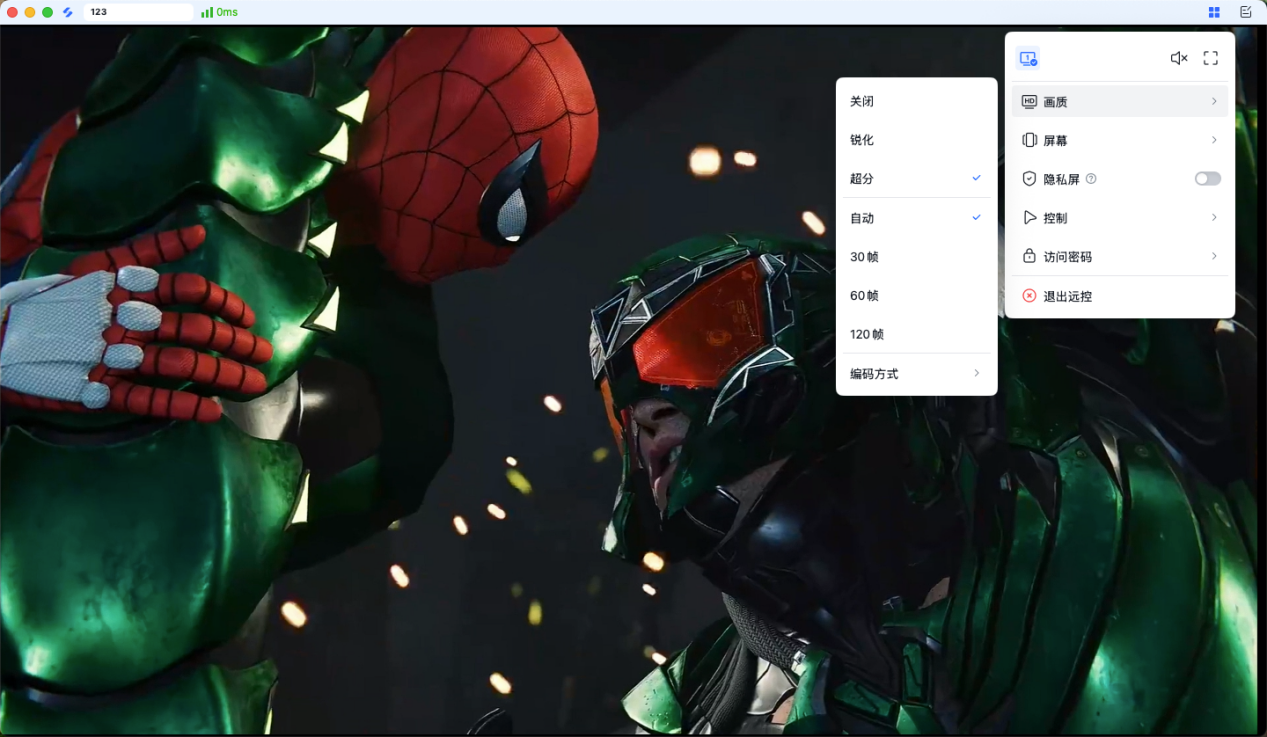
Task: Click the green signal strength bars icon
Action: coord(207,12)
